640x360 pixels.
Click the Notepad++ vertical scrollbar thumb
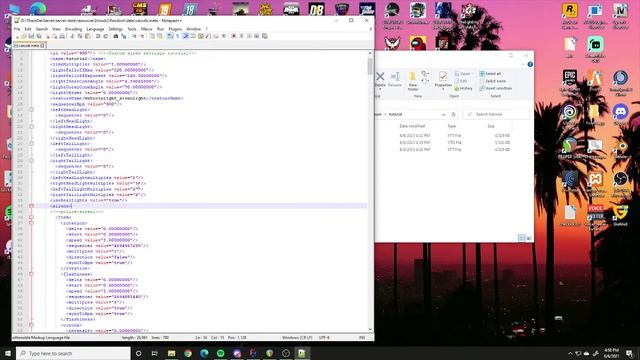pyautogui.click(x=370, y=66)
